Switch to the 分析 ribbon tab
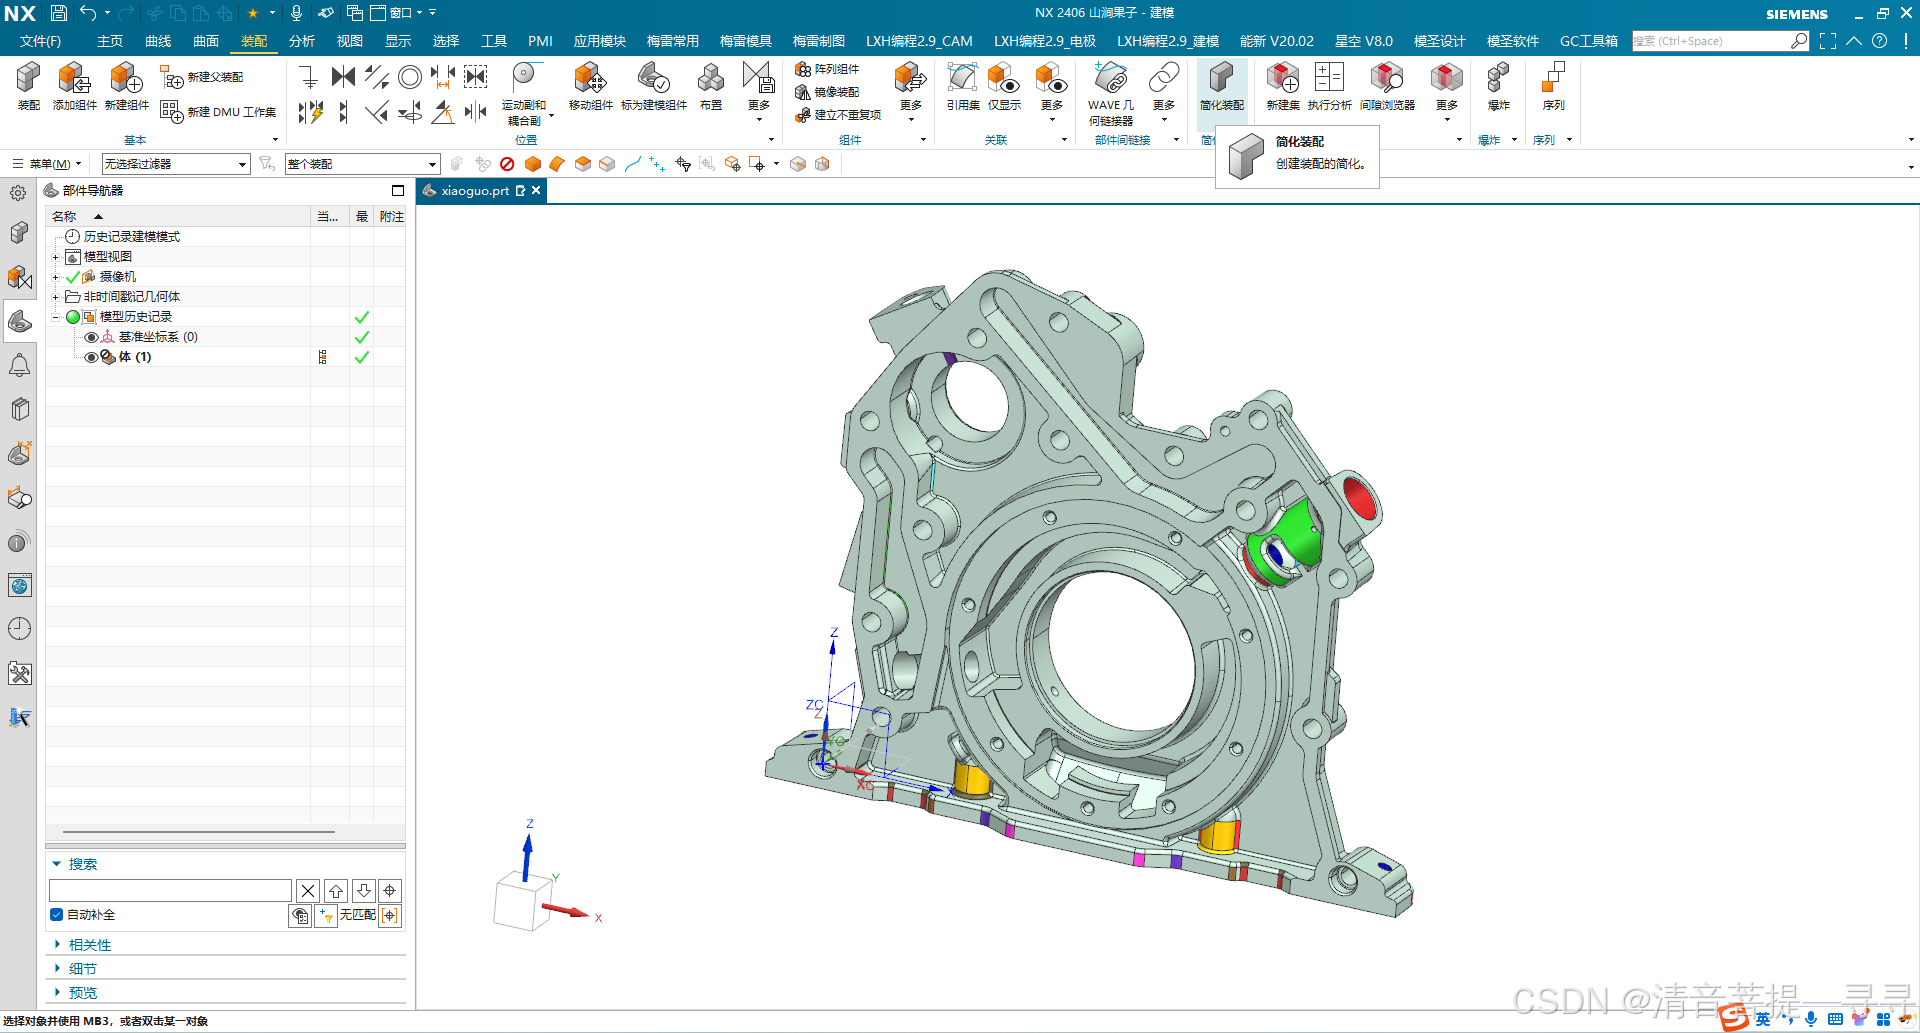The image size is (1920, 1033). (x=302, y=41)
